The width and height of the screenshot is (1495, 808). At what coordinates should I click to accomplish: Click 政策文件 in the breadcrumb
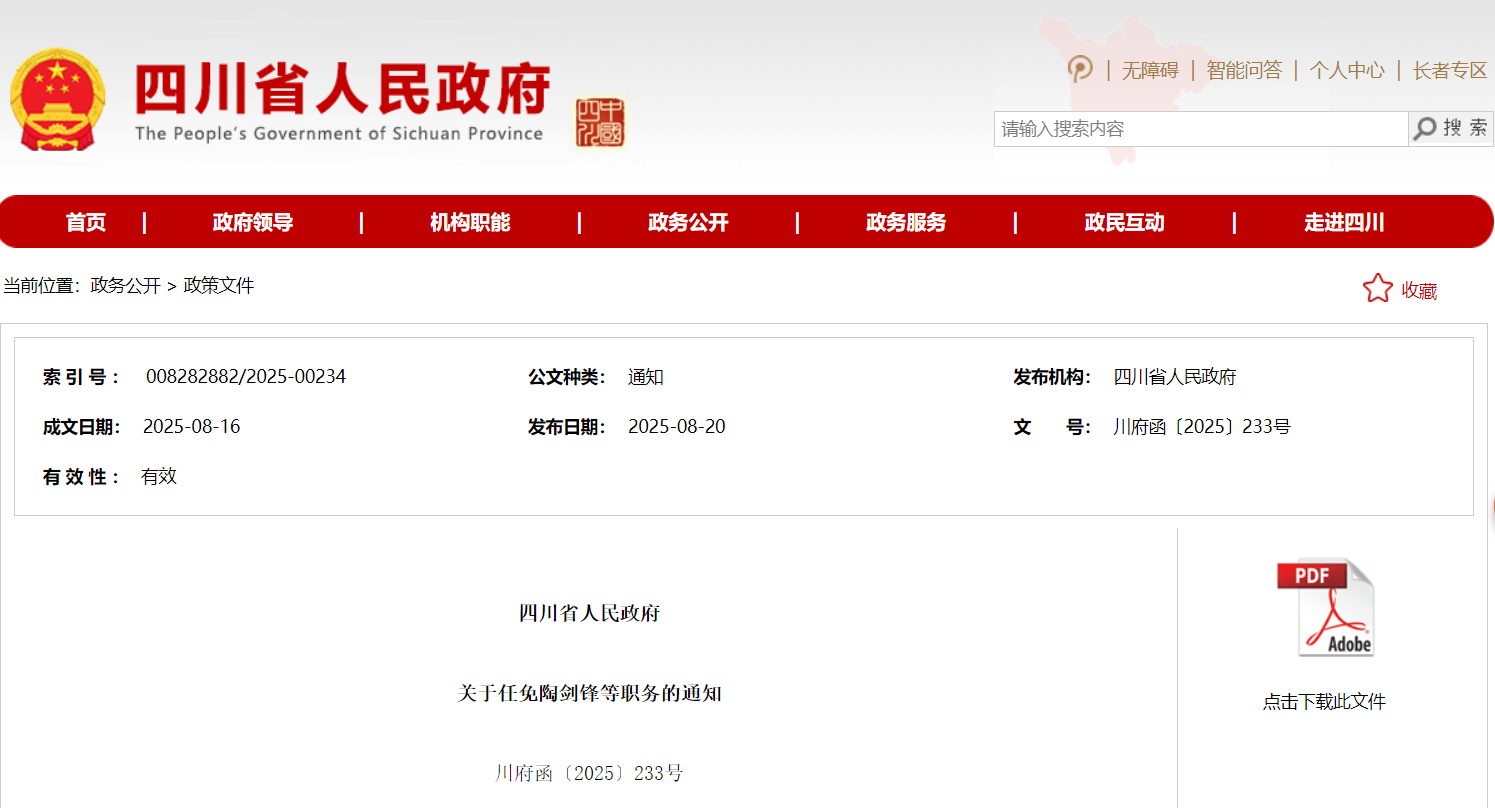219,286
